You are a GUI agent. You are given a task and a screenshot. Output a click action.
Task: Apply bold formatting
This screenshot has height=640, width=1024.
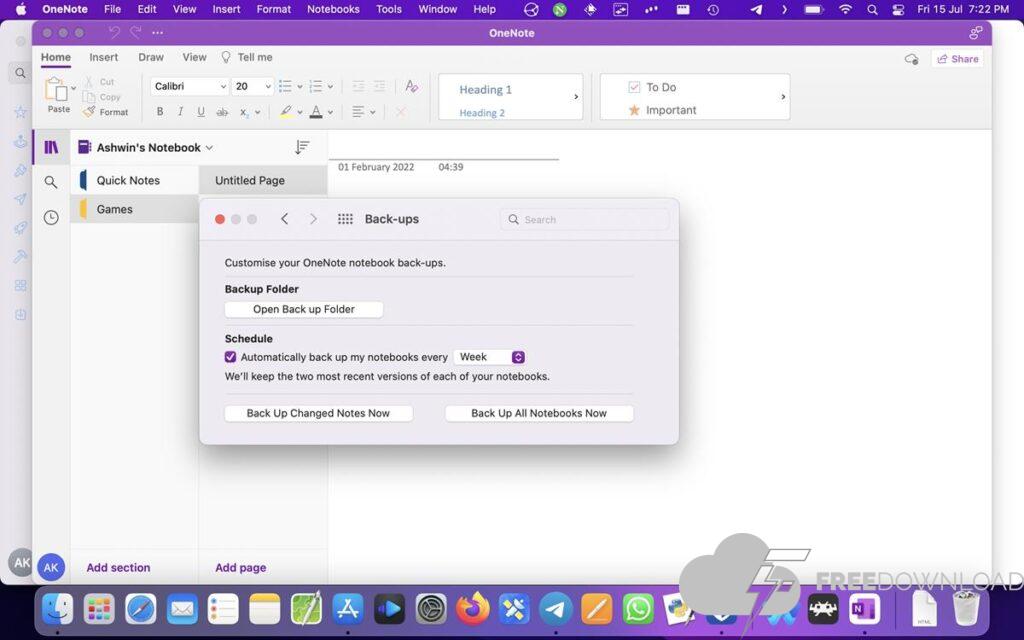click(x=160, y=112)
